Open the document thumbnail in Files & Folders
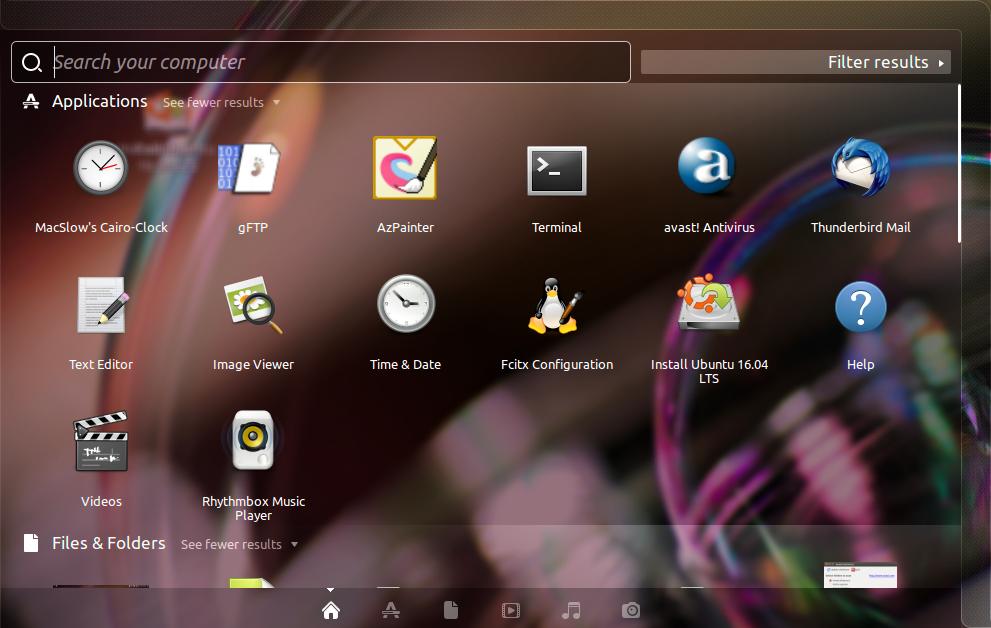The image size is (991, 628). (860, 575)
